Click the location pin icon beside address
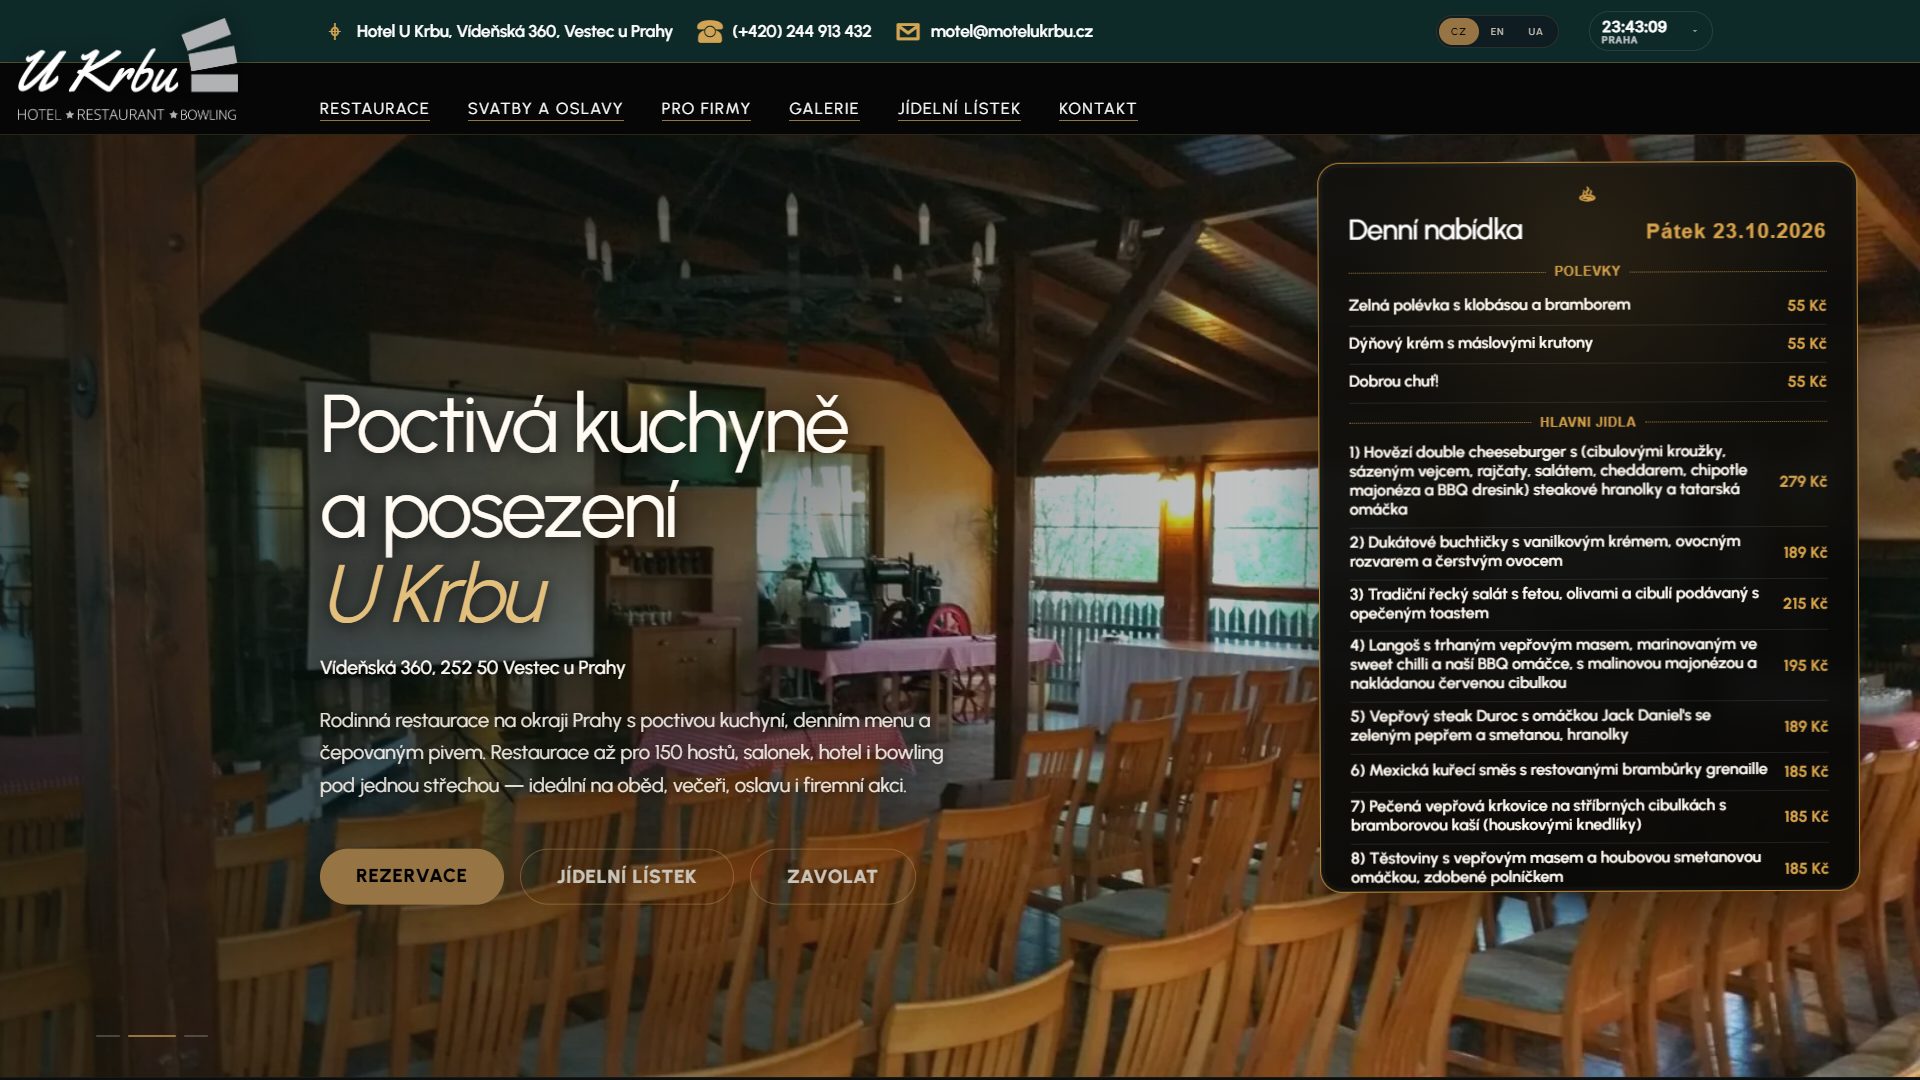Viewport: 1920px width, 1080px height. click(335, 32)
